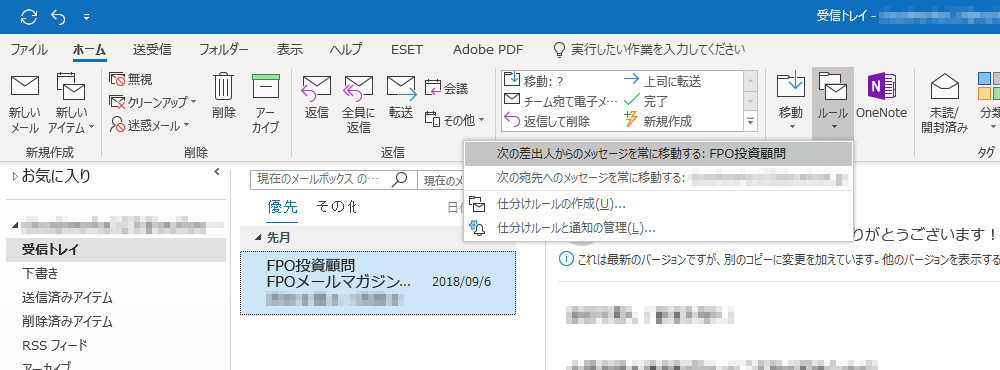
Task: Collapse the 先月 message group
Action: click(258, 238)
